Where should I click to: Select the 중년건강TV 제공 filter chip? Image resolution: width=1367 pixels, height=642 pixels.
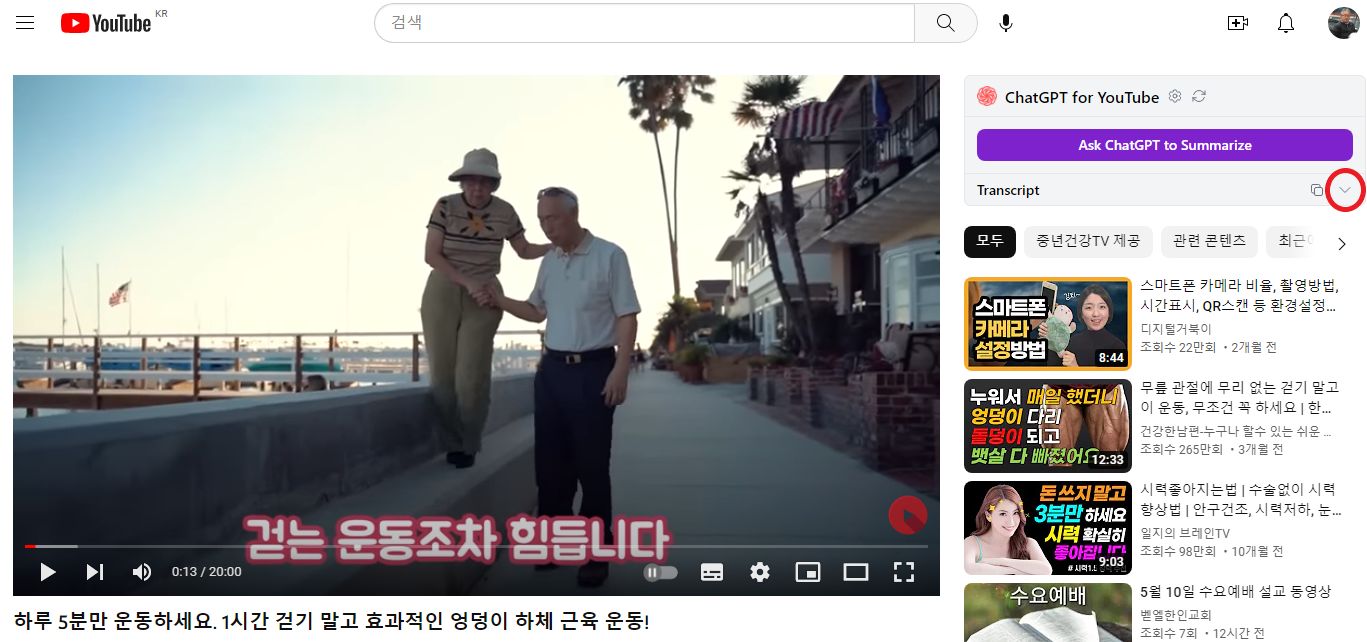coord(1088,241)
